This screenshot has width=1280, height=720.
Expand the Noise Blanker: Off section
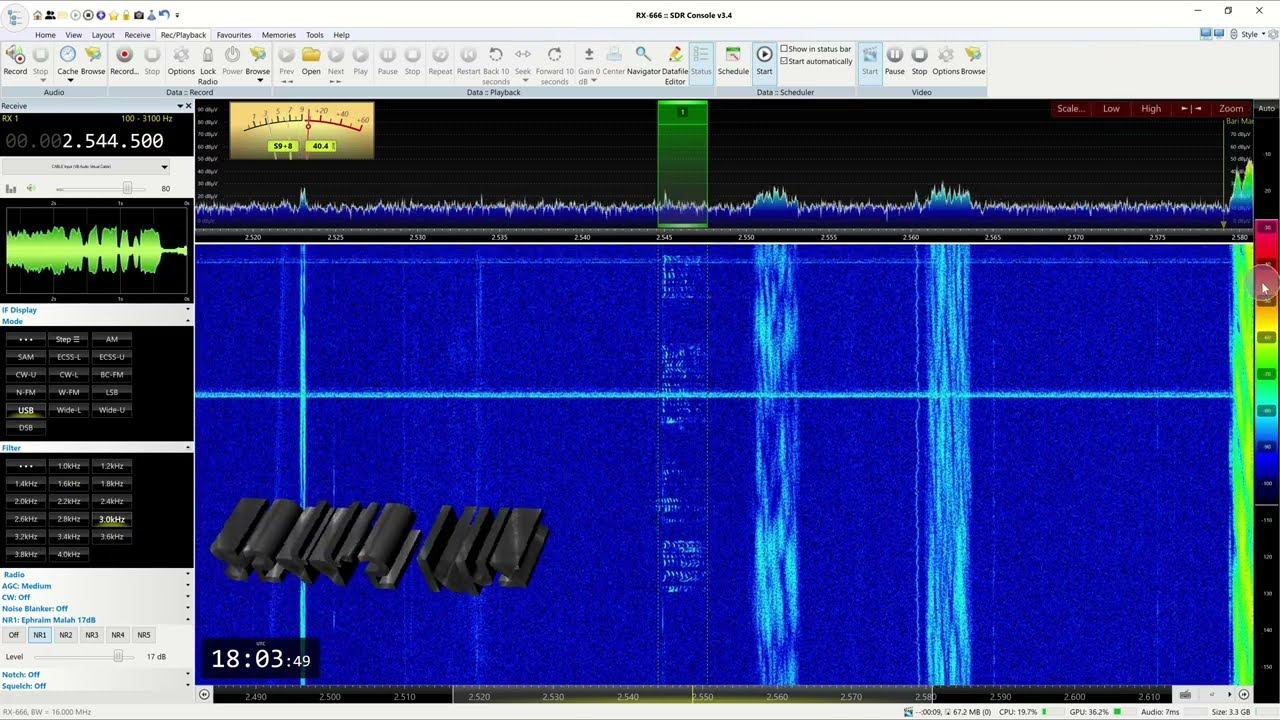[187, 608]
